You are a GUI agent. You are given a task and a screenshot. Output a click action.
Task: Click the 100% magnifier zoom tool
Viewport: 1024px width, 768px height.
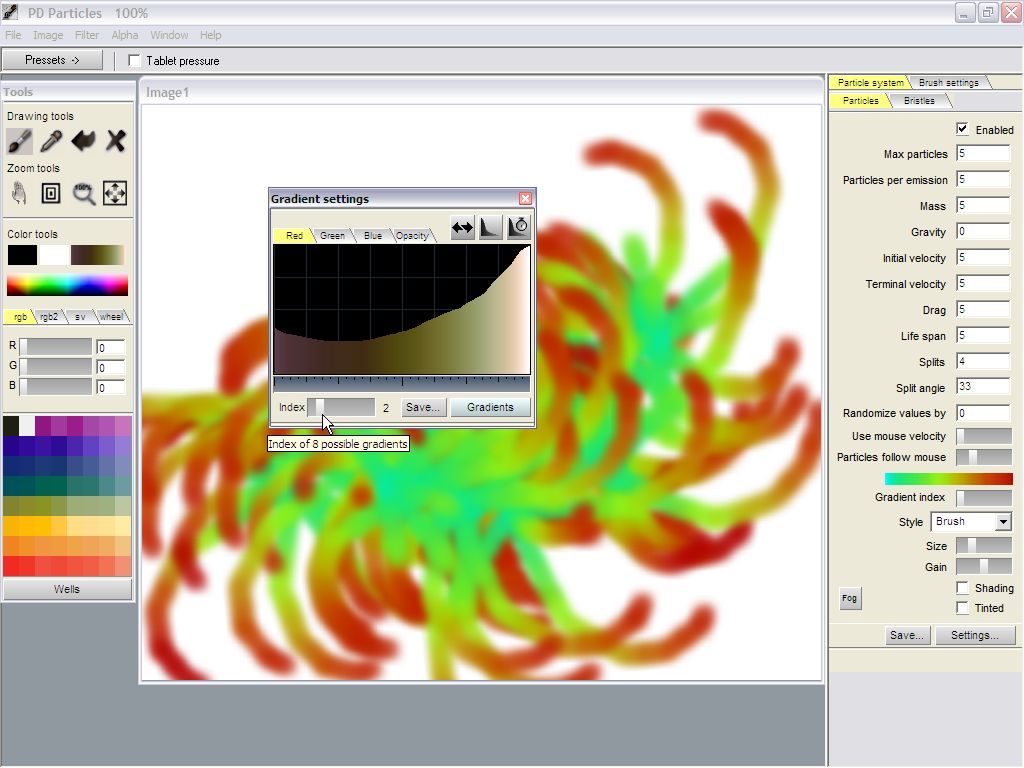(83, 193)
